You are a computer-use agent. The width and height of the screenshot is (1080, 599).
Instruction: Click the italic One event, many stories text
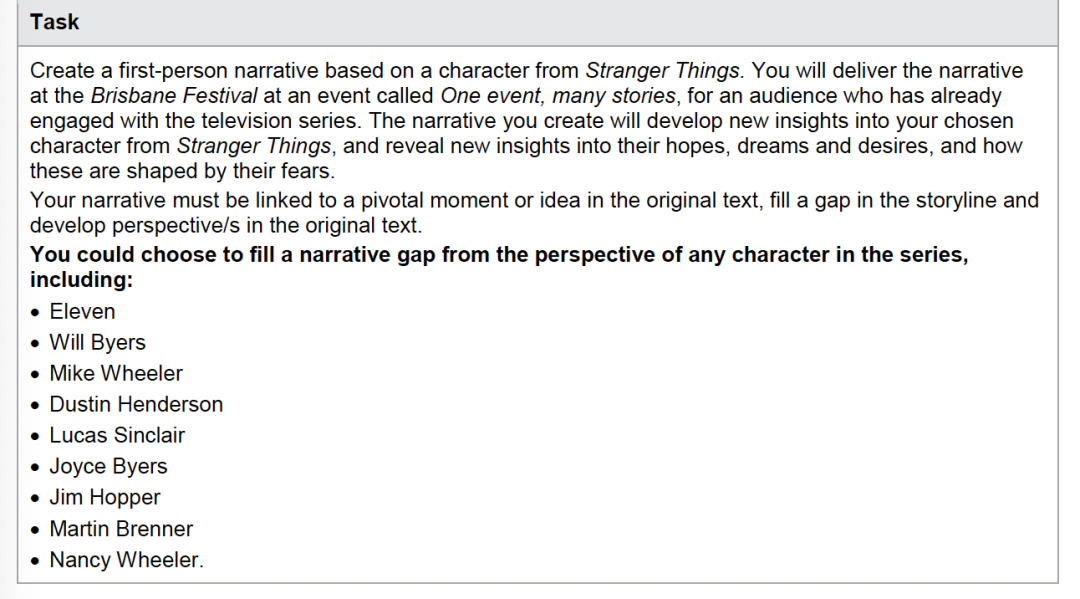[x=558, y=95]
